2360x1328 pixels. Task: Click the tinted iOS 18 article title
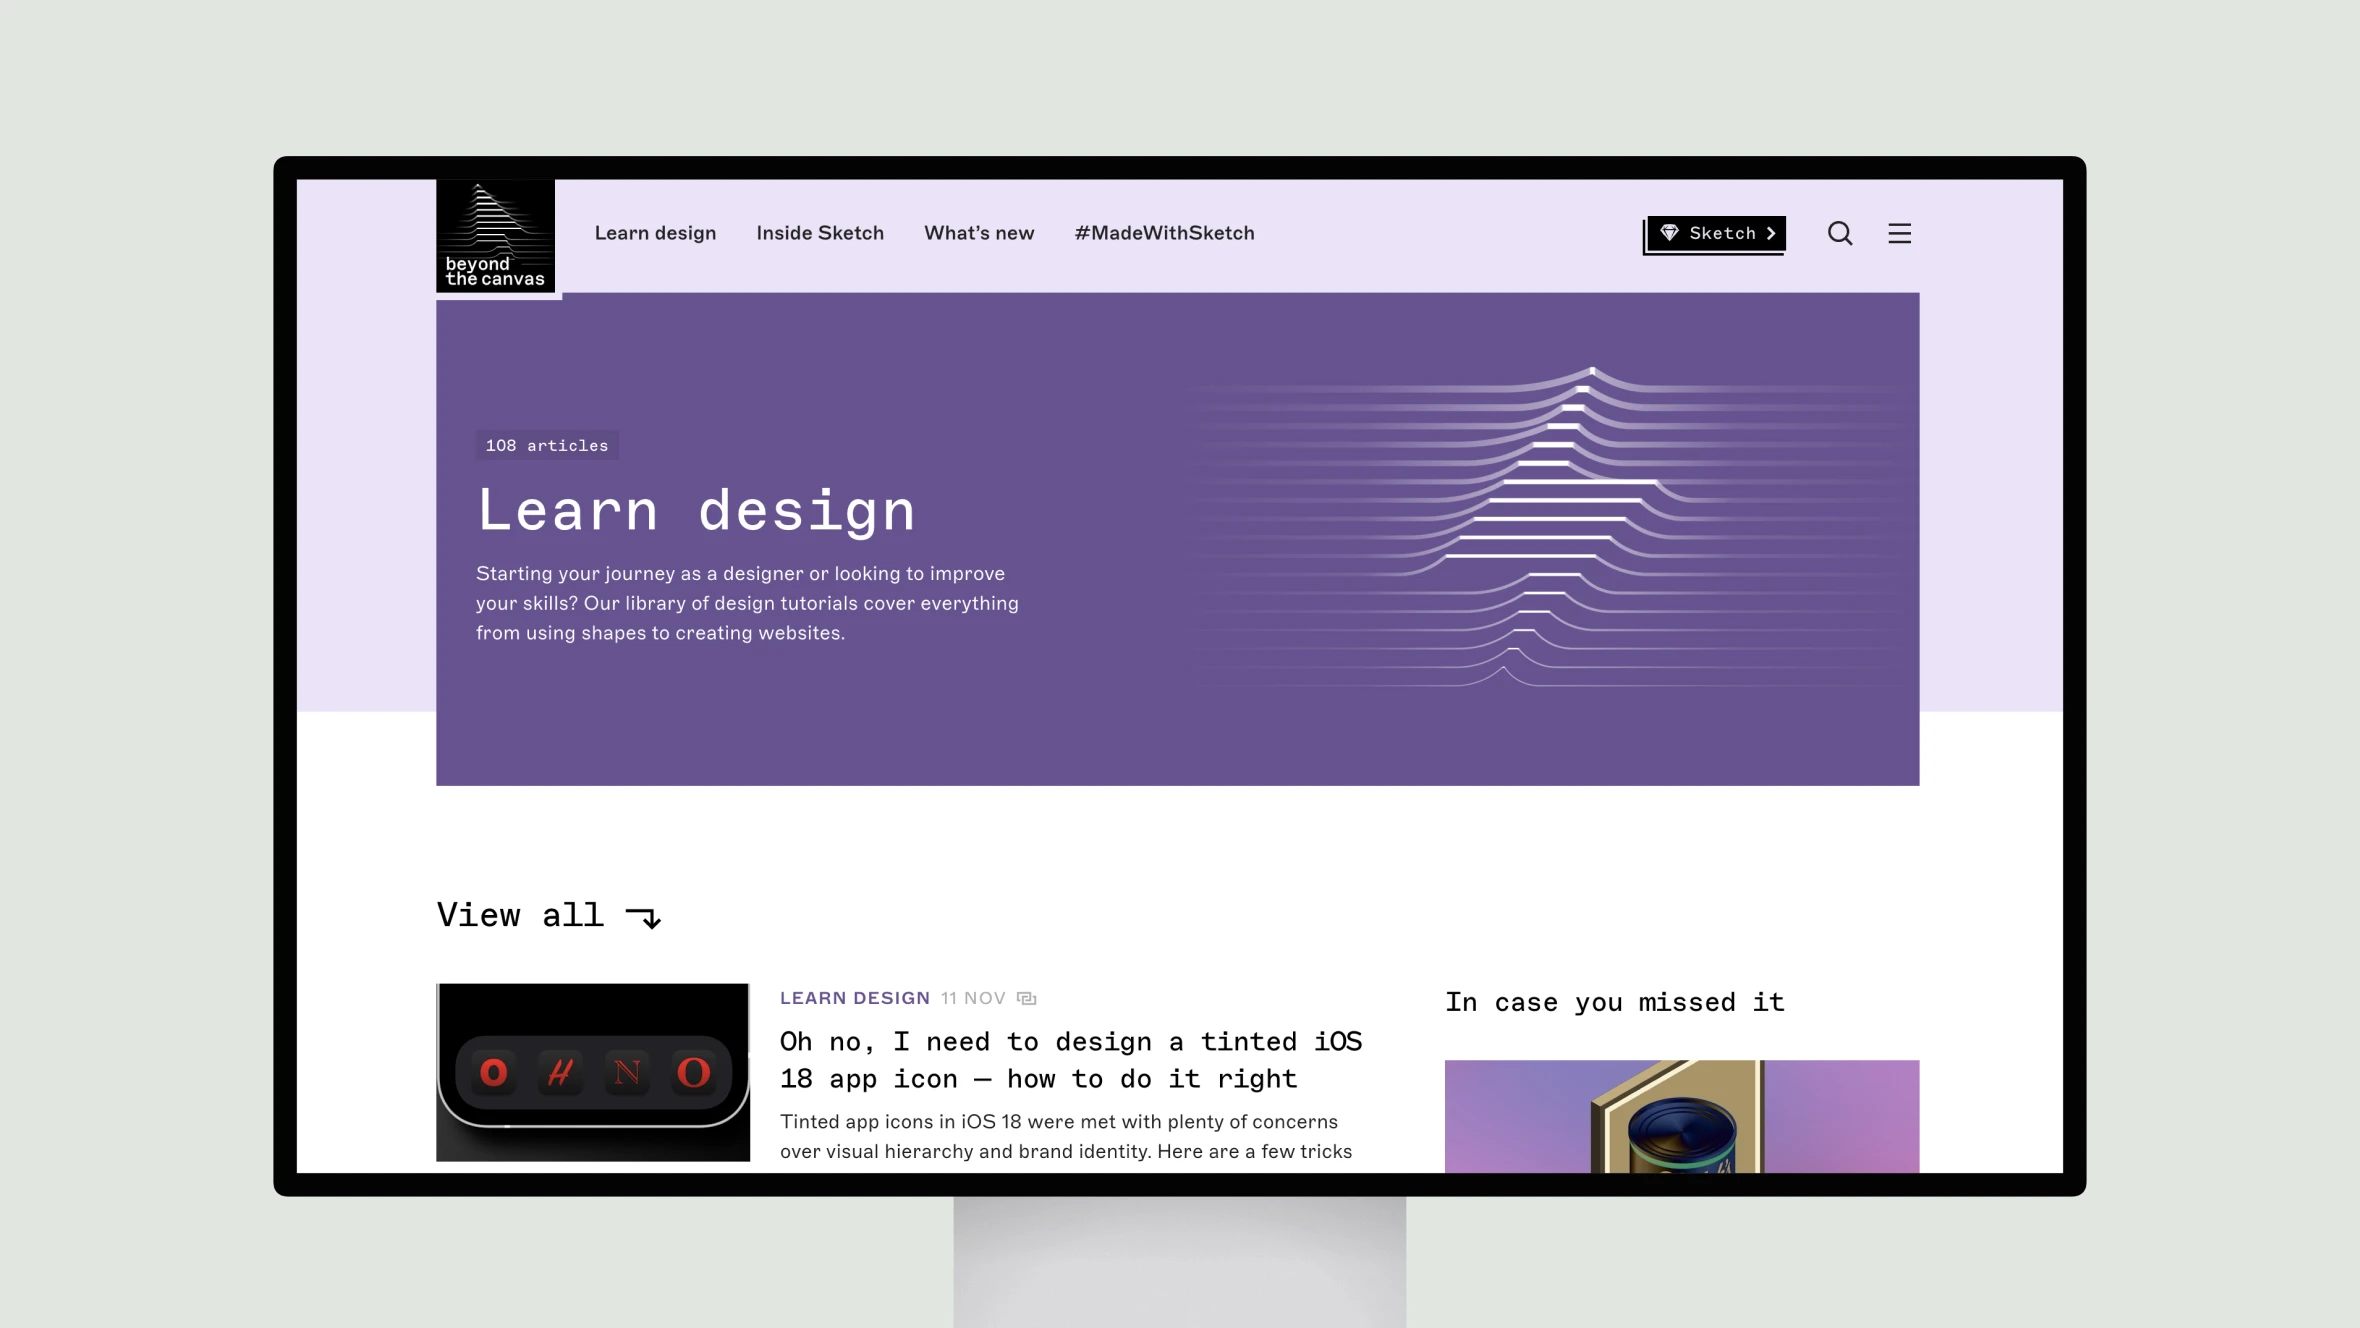(1070, 1059)
